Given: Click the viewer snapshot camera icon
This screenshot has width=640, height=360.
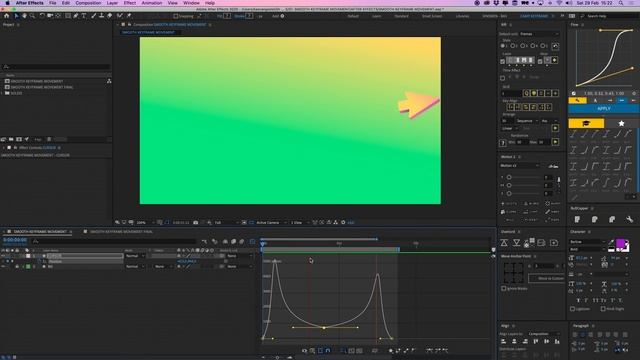Looking at the screenshot, I should click(x=196, y=222).
